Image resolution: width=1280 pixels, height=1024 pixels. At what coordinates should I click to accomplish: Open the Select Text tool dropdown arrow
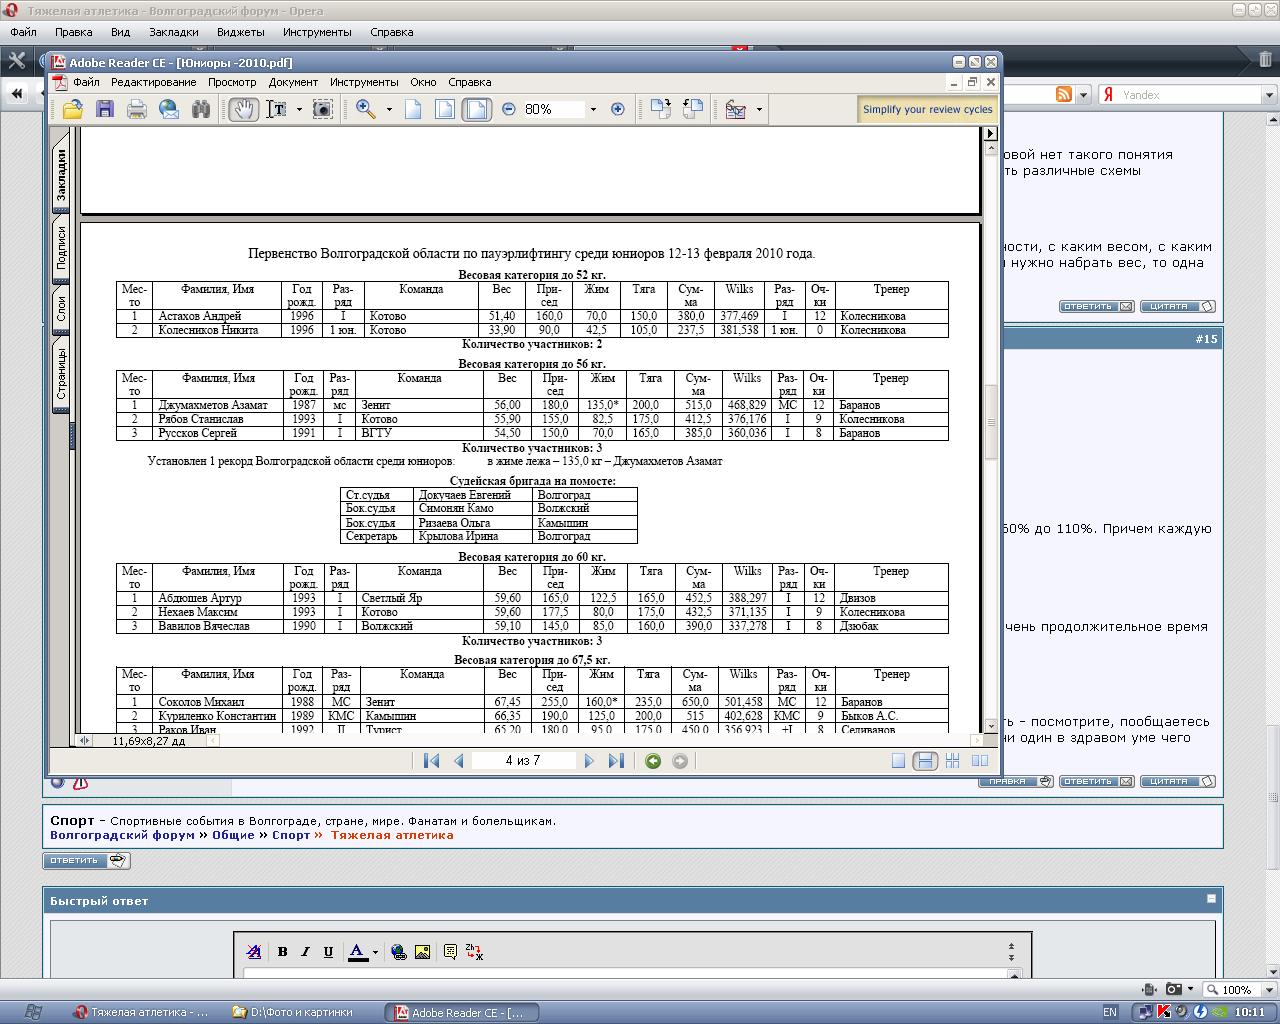[299, 109]
